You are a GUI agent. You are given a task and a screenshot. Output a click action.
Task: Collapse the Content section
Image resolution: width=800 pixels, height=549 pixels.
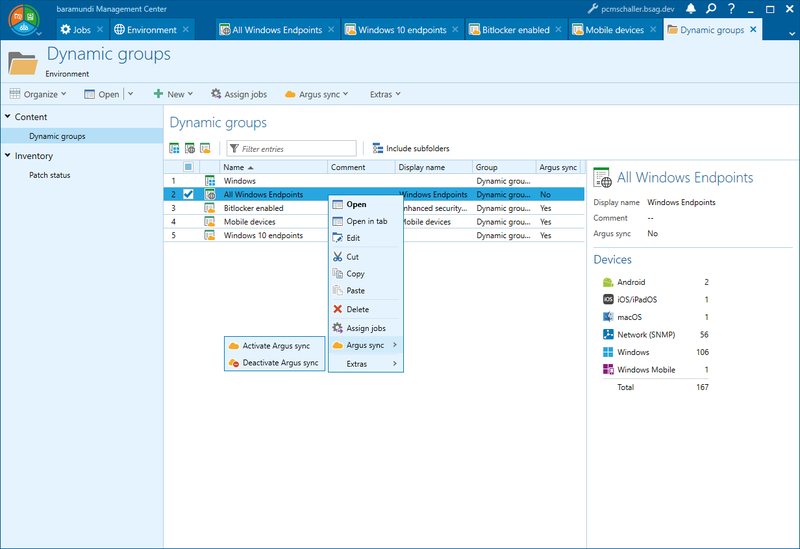point(8,116)
